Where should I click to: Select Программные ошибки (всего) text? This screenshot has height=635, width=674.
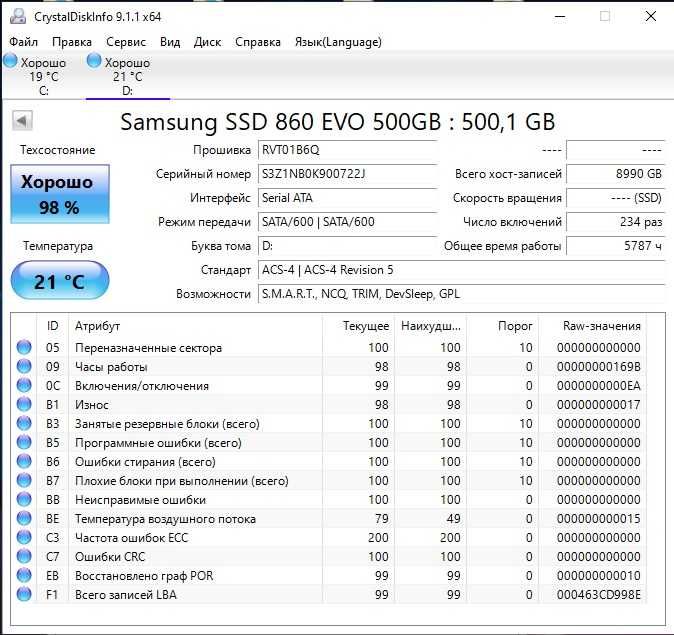tap(158, 443)
